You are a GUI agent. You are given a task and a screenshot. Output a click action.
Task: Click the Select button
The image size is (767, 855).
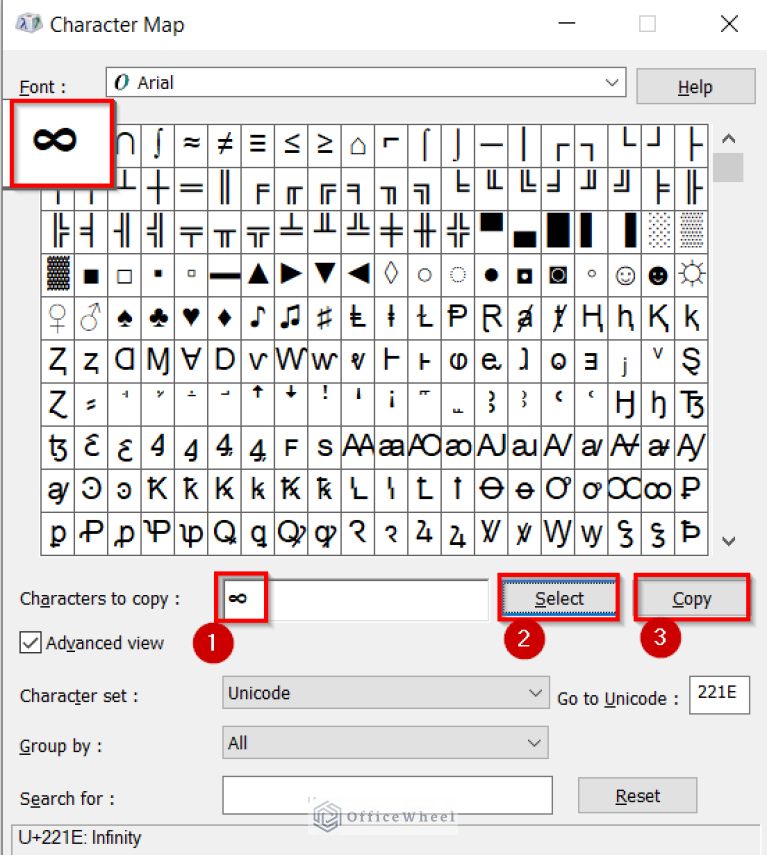tap(559, 599)
